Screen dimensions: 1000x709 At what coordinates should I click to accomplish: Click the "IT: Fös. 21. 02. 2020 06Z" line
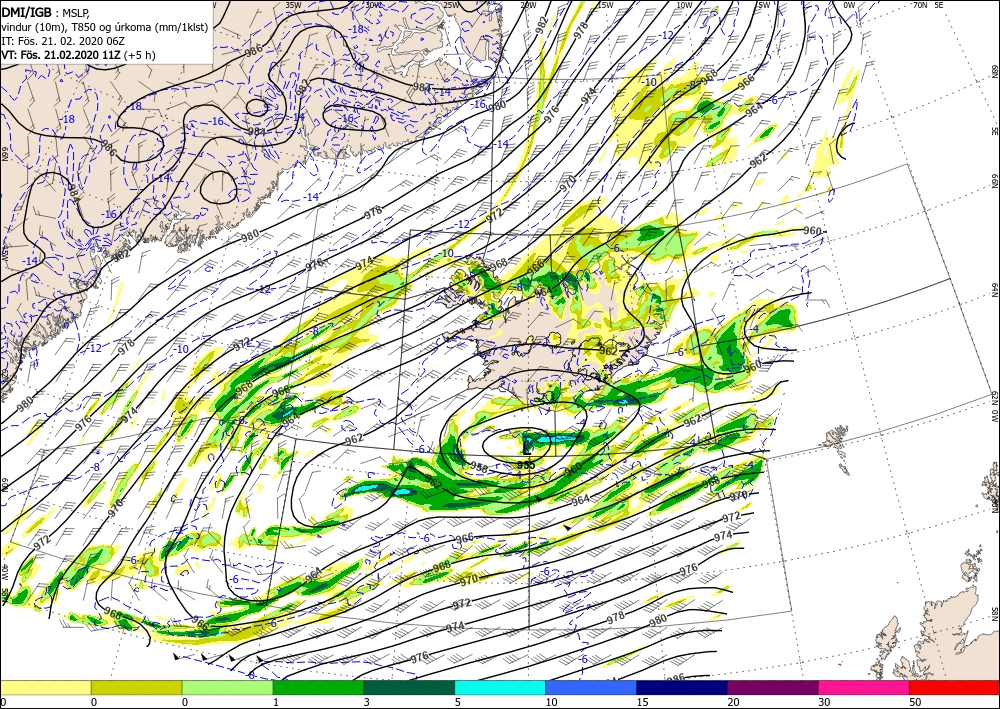[65, 41]
